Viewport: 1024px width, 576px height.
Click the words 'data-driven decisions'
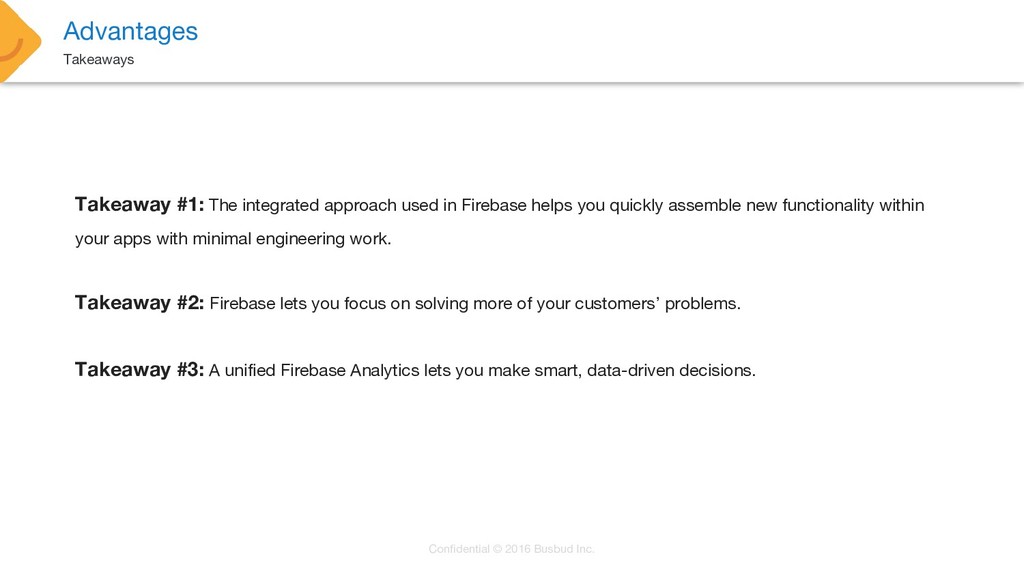pyautogui.click(x=671, y=370)
